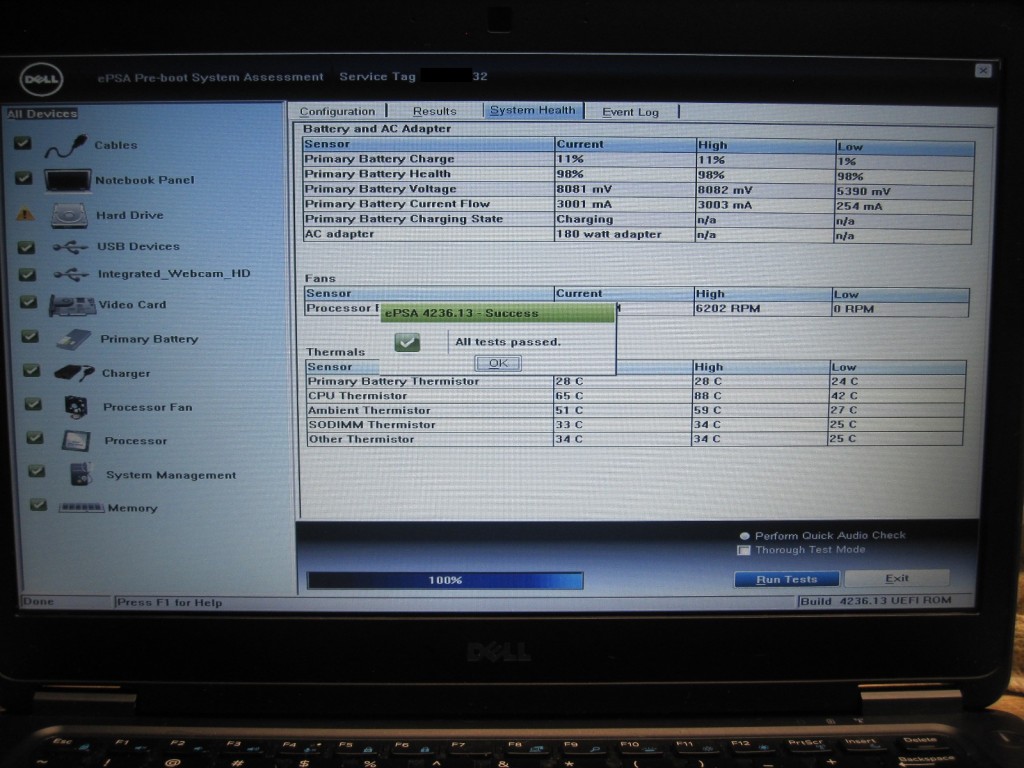Click the Primary Battery Charging State sensor
The height and width of the screenshot is (768, 1024).
(404, 219)
